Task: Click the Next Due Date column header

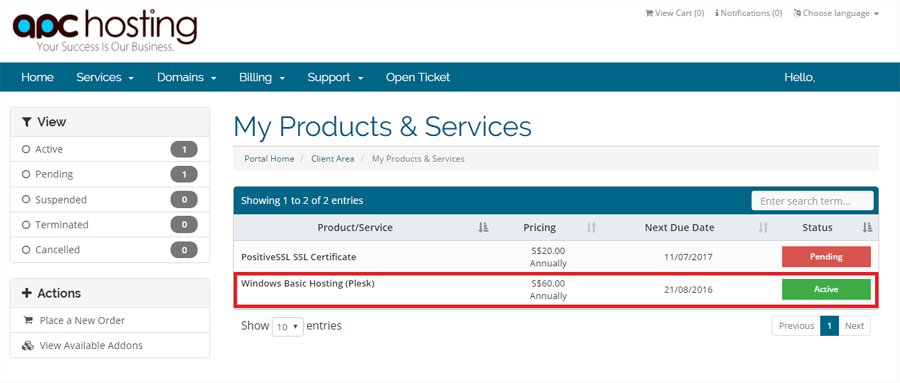Action: point(679,228)
